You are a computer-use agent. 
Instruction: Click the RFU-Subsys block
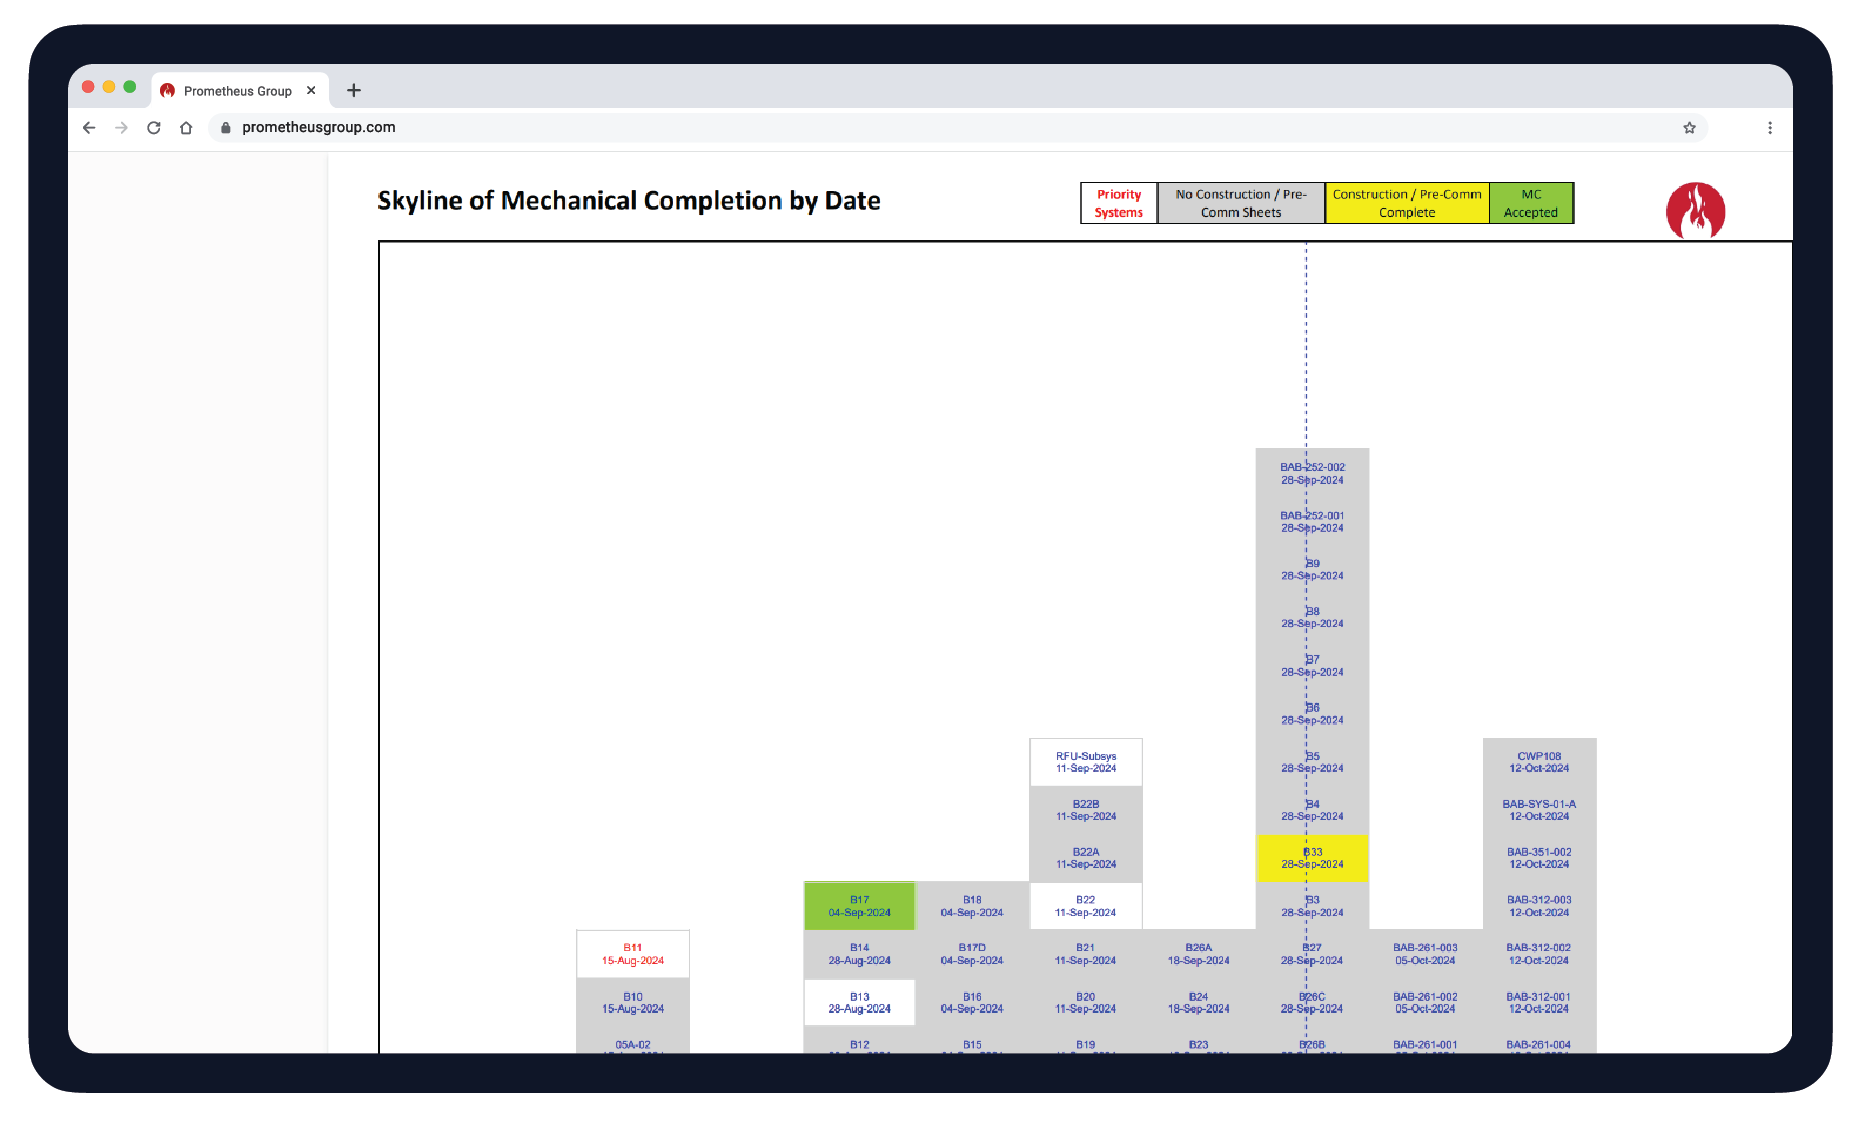coord(1086,761)
